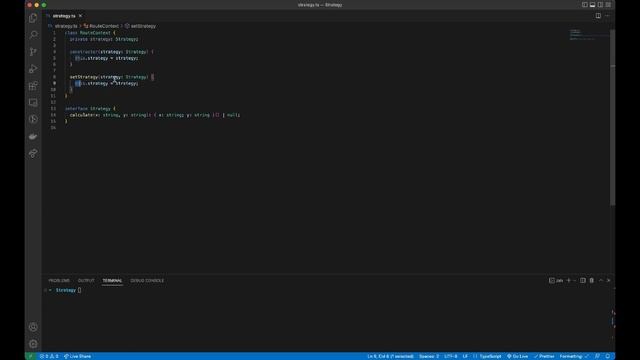Switch to the PROBLEMS panel tab

click(x=59, y=280)
